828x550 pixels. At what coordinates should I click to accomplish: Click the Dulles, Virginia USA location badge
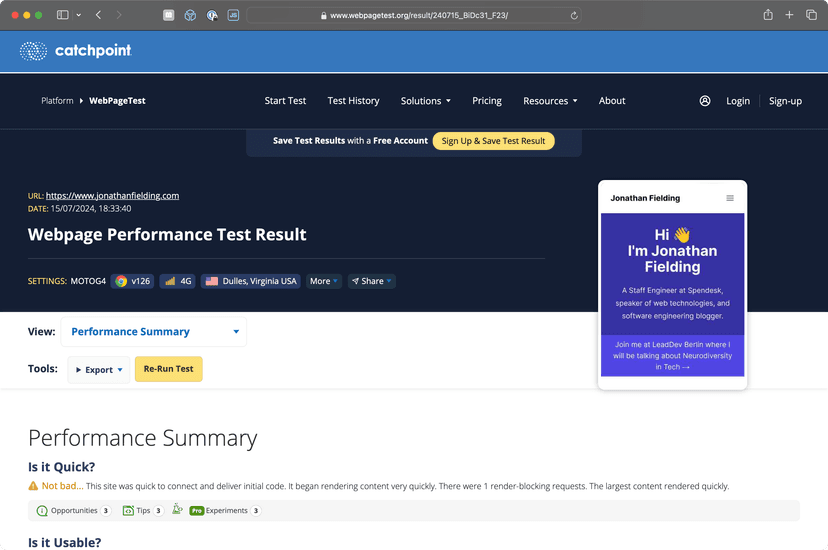pyautogui.click(x=251, y=281)
